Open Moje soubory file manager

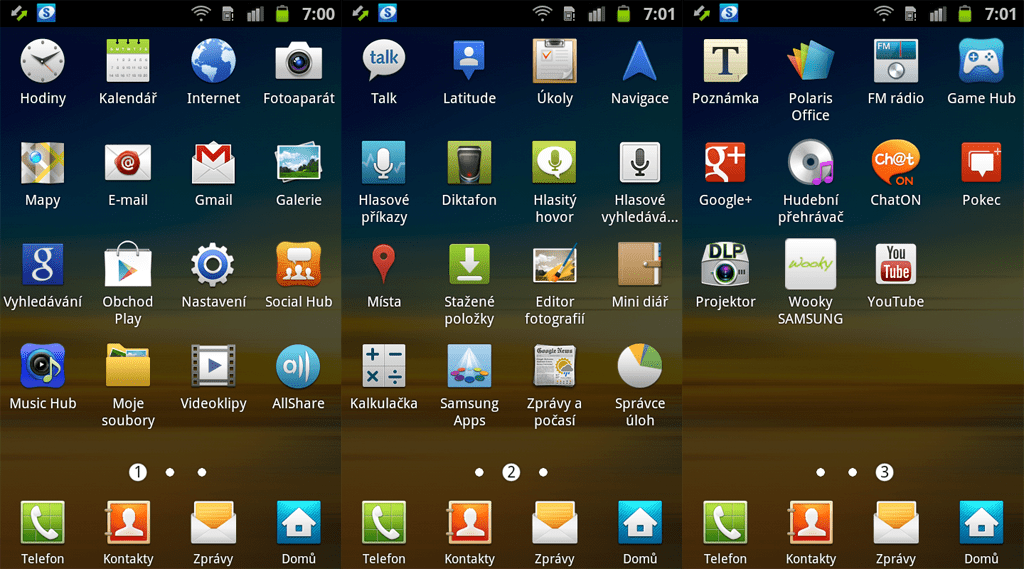(128, 366)
